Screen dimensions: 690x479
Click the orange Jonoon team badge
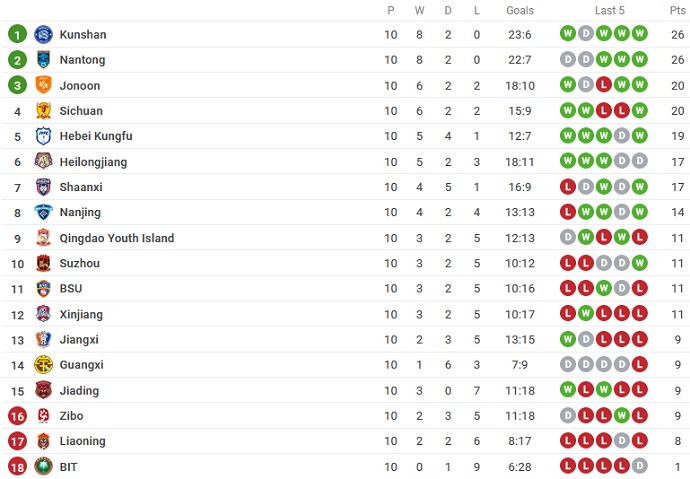click(x=43, y=85)
